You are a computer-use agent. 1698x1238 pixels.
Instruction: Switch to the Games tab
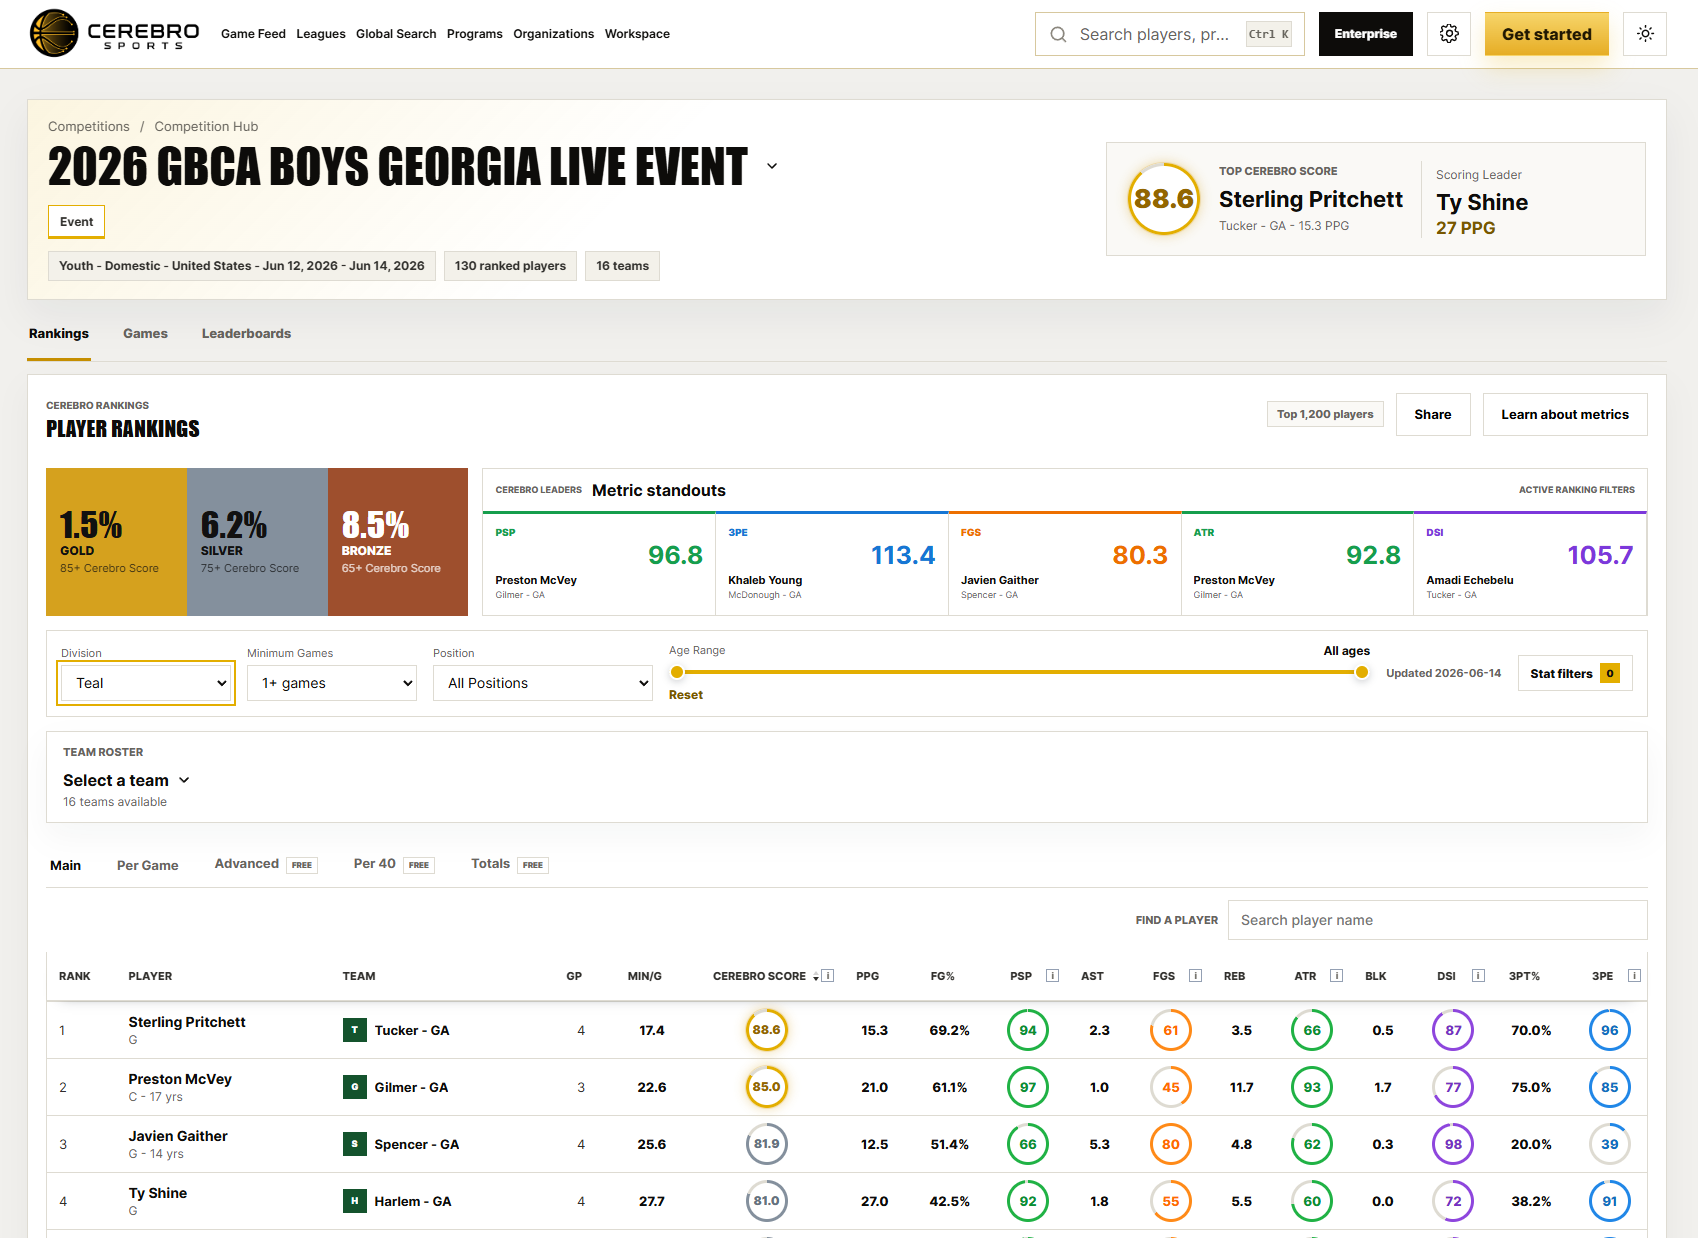[145, 334]
